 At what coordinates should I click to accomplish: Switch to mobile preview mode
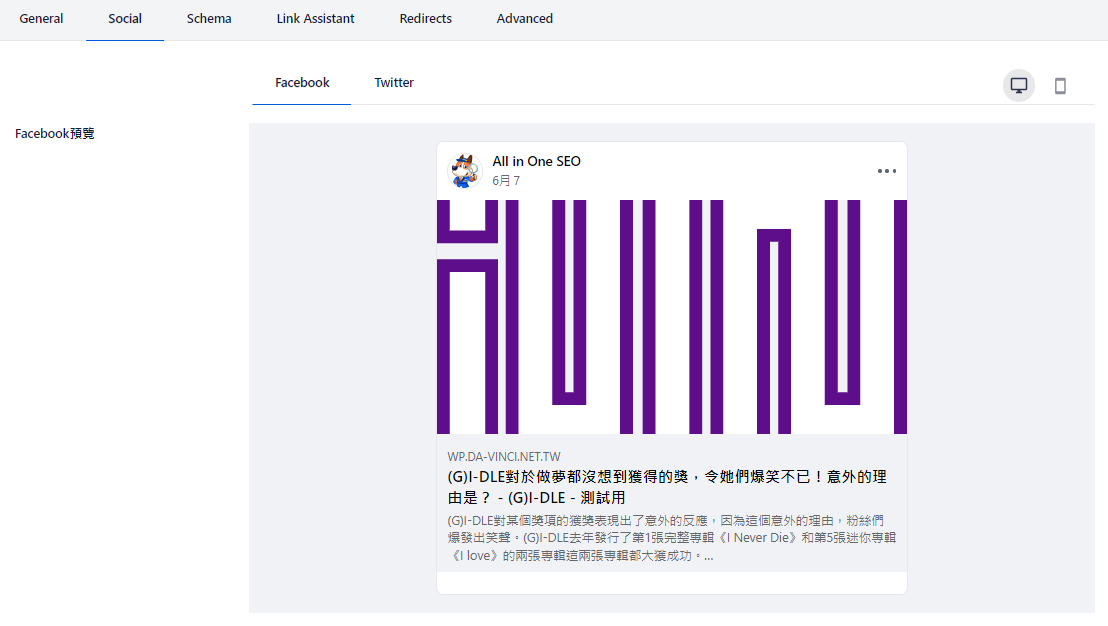[1060, 86]
